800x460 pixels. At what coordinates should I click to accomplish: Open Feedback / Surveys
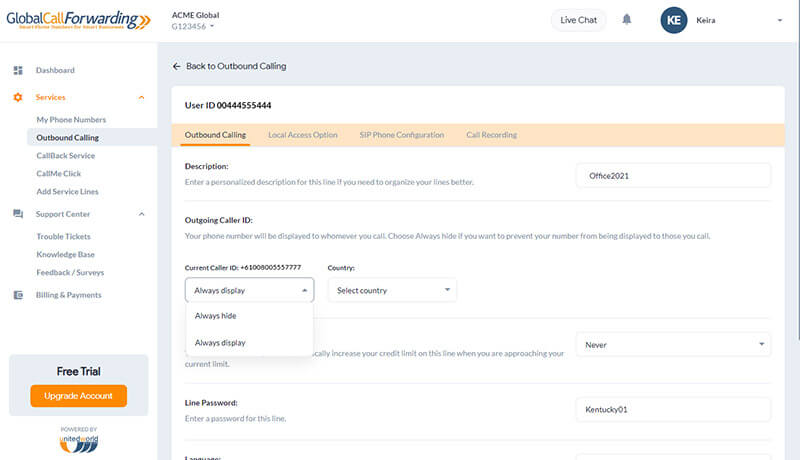(70, 272)
